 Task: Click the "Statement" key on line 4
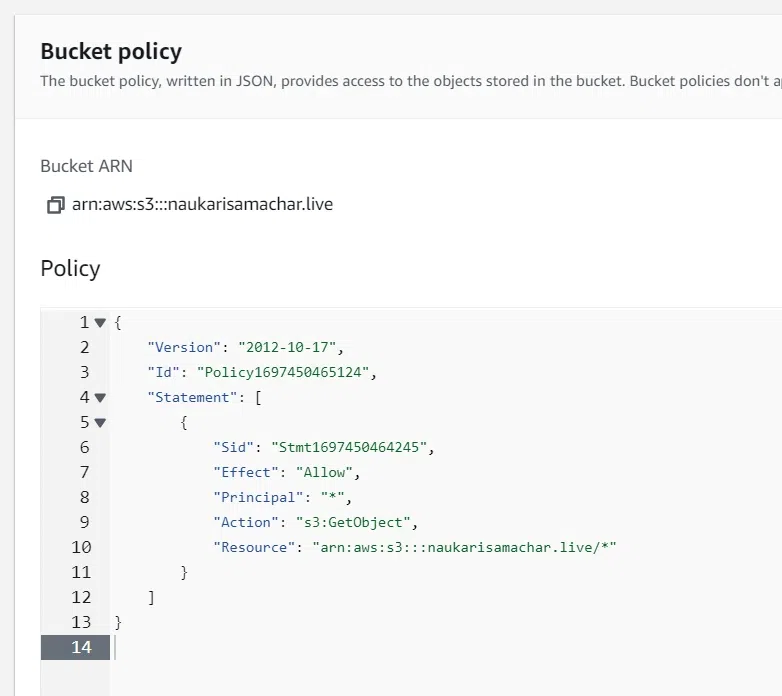[189, 397]
